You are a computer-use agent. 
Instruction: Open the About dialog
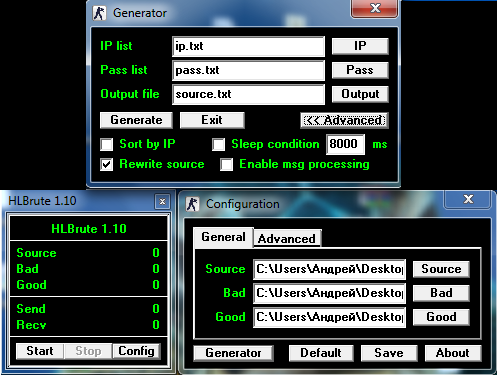click(x=453, y=353)
